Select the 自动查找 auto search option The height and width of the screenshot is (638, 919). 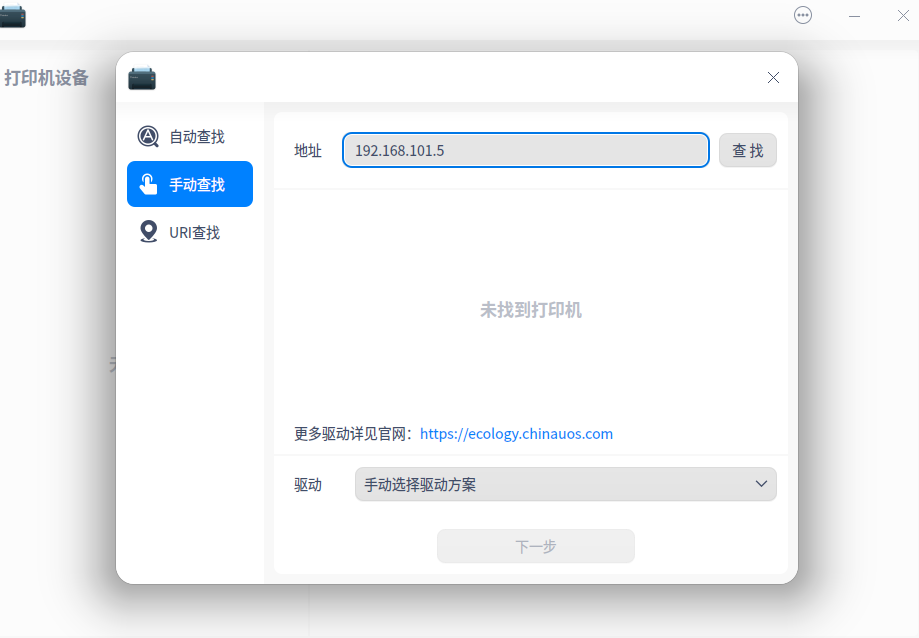(189, 137)
